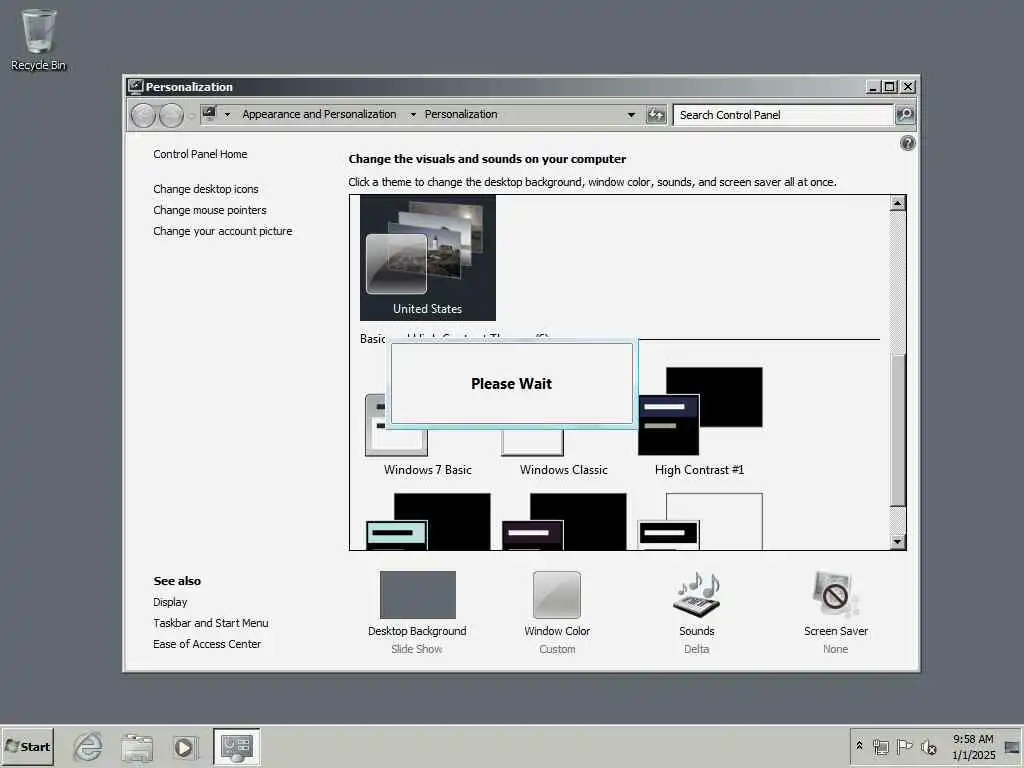Click the Screen Saver label link
The image size is (1024, 768).
point(836,631)
